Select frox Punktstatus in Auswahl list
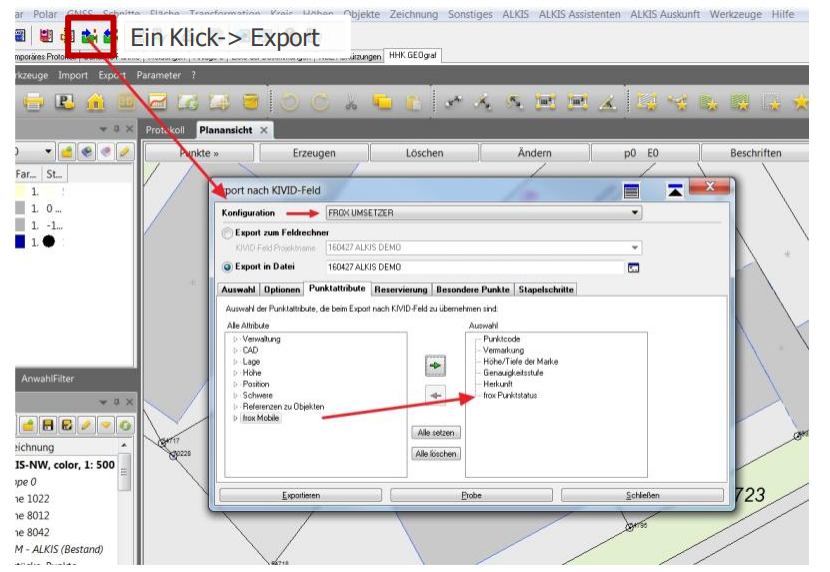The width and height of the screenshot is (830, 572). 510,395
